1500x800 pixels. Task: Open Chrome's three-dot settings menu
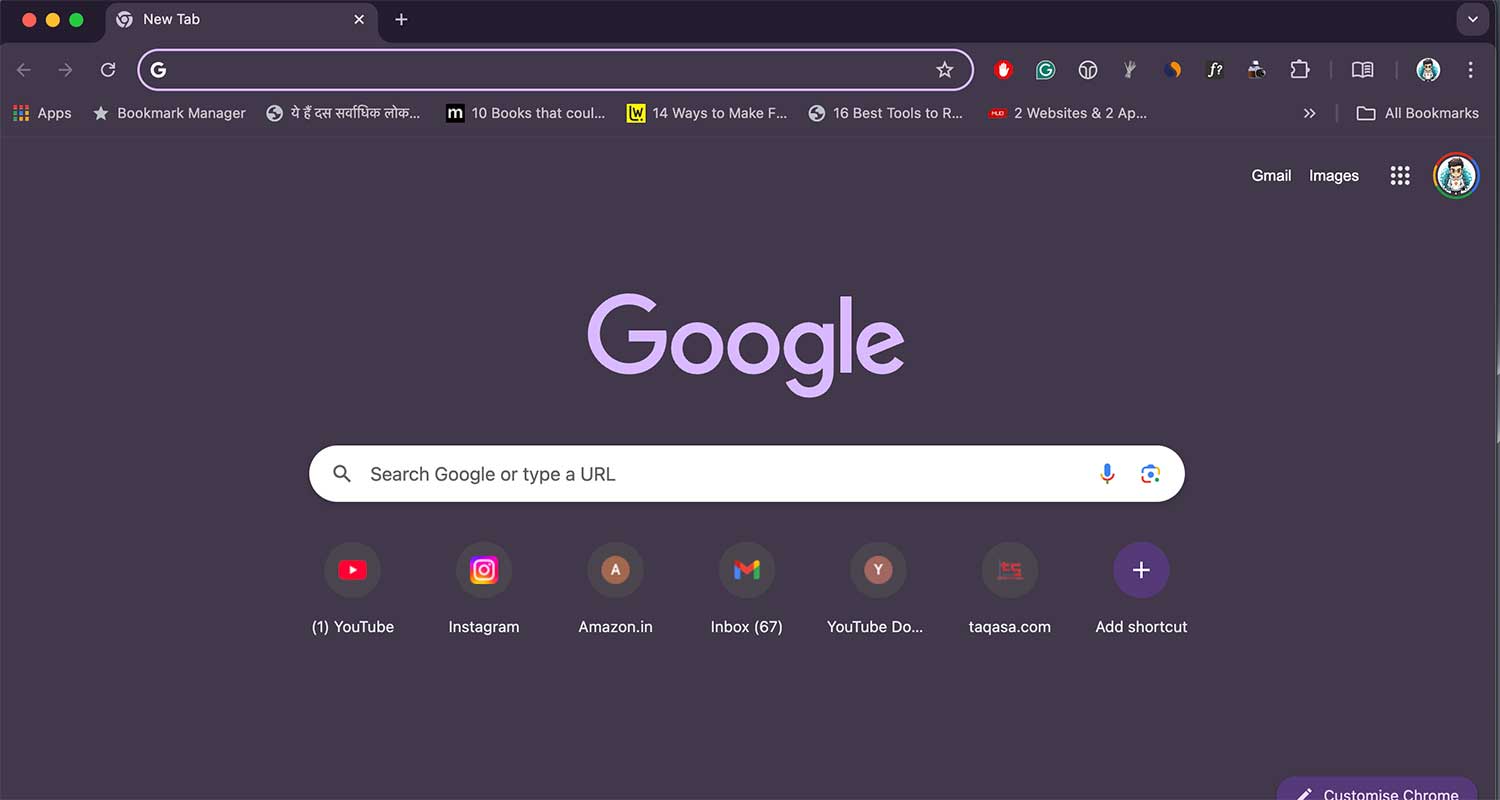pyautogui.click(x=1470, y=70)
